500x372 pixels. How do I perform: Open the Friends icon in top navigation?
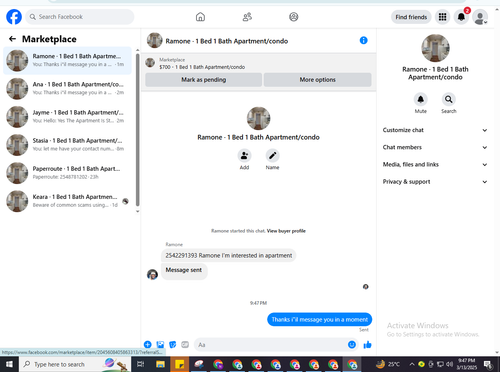click(x=247, y=17)
